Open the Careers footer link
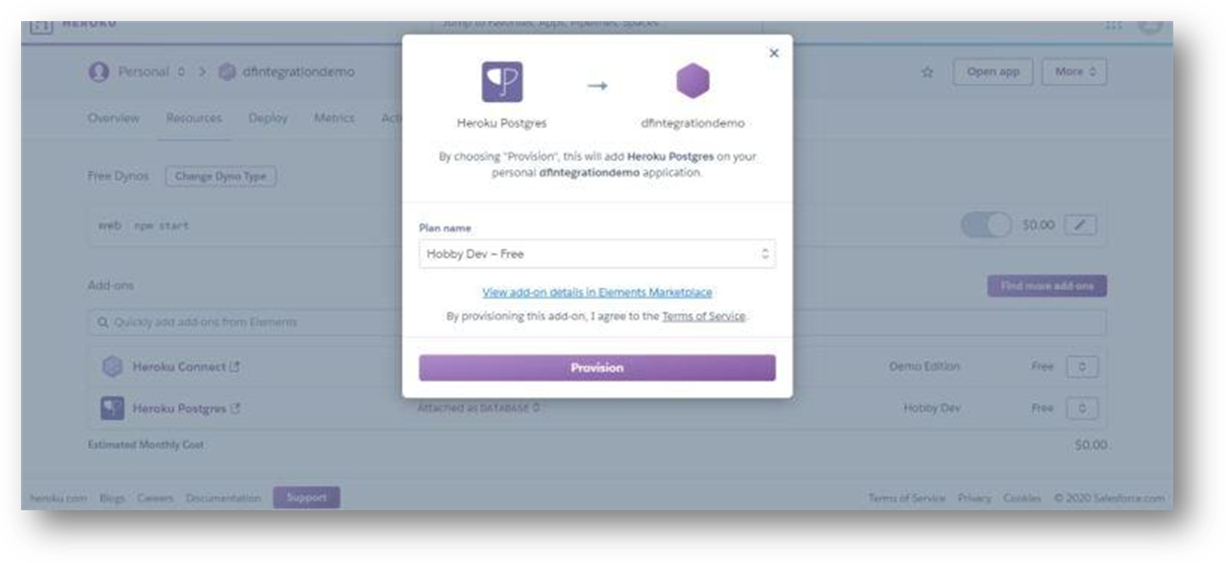 (x=156, y=498)
